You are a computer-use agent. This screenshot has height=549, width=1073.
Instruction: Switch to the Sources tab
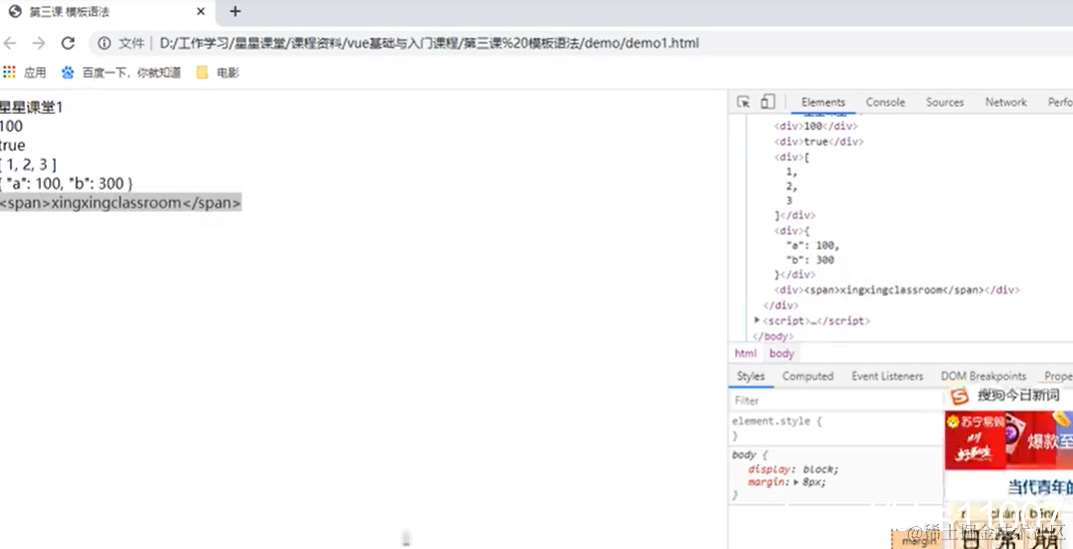[x=945, y=102]
